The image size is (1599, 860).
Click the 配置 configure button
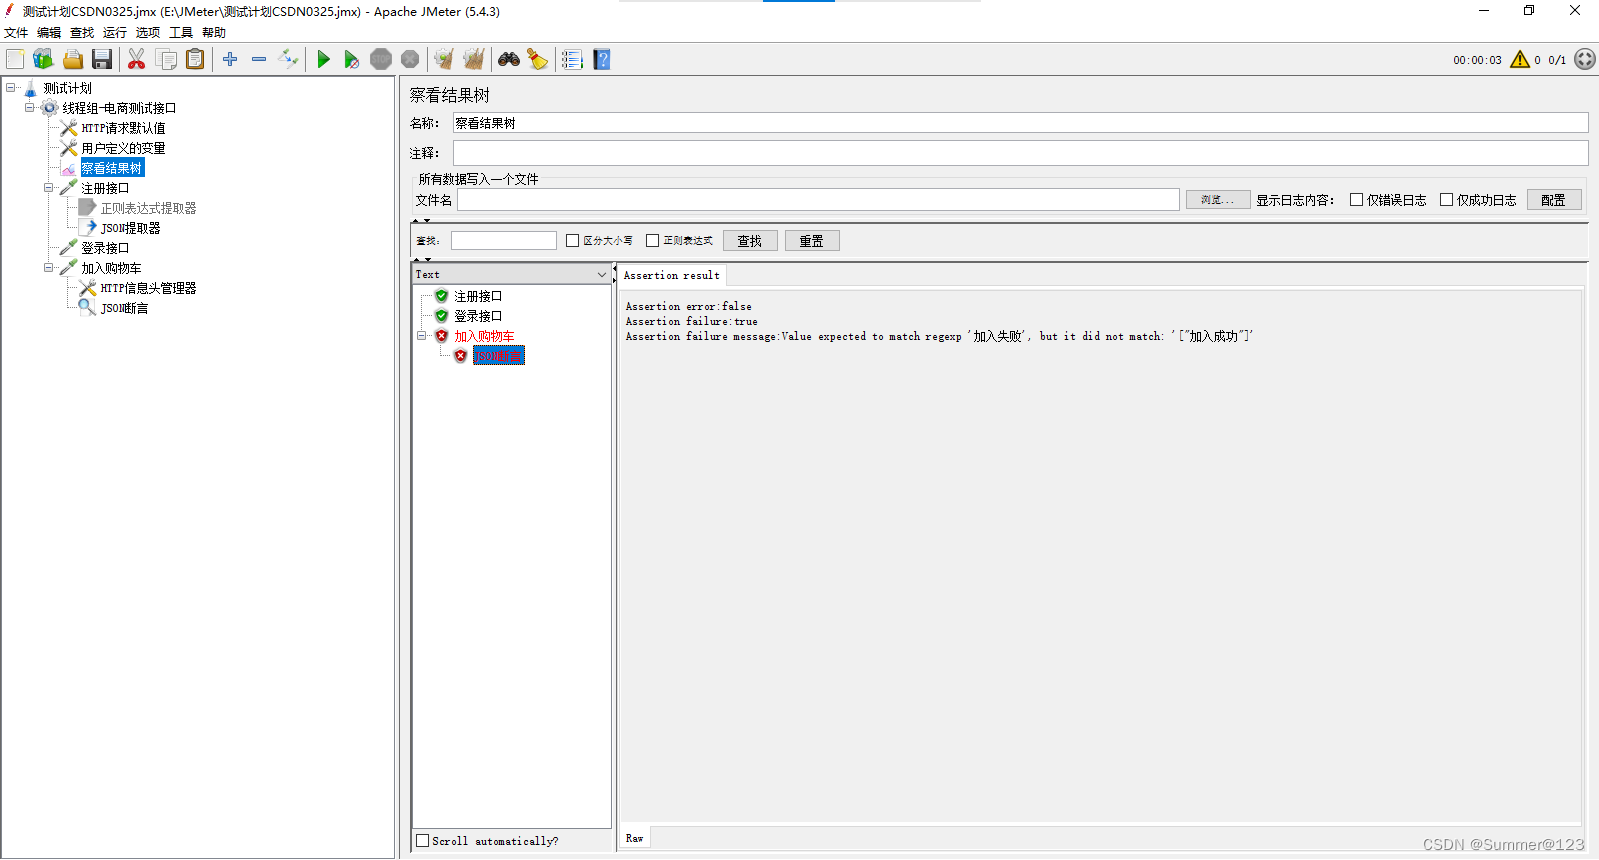tap(1554, 200)
